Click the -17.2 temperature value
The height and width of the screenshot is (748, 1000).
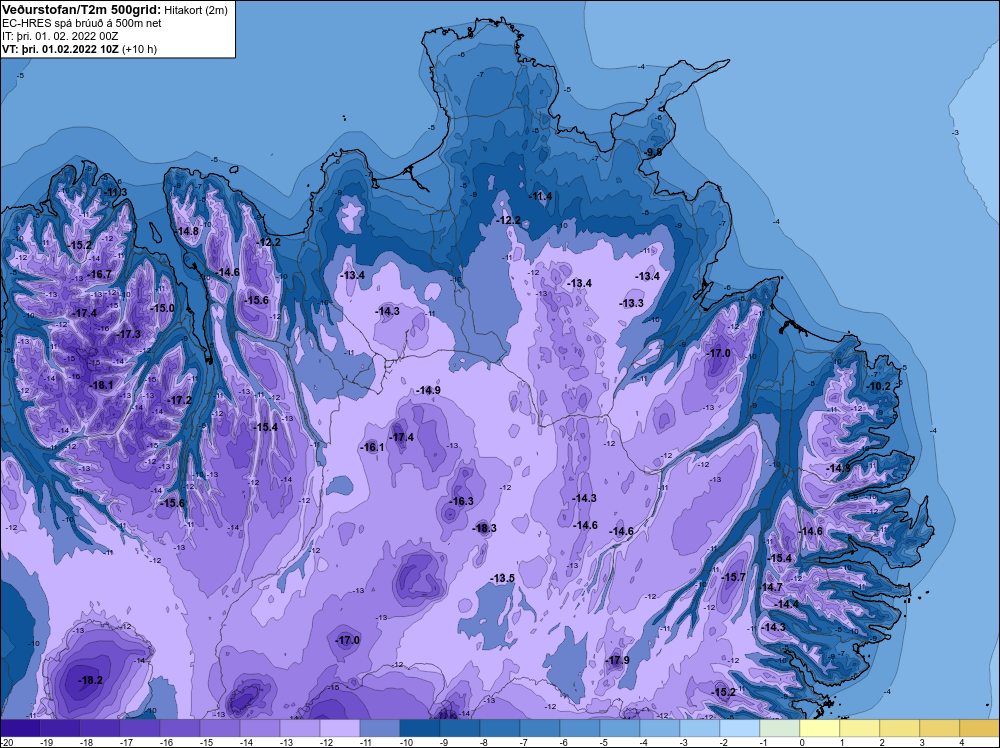coord(179,400)
